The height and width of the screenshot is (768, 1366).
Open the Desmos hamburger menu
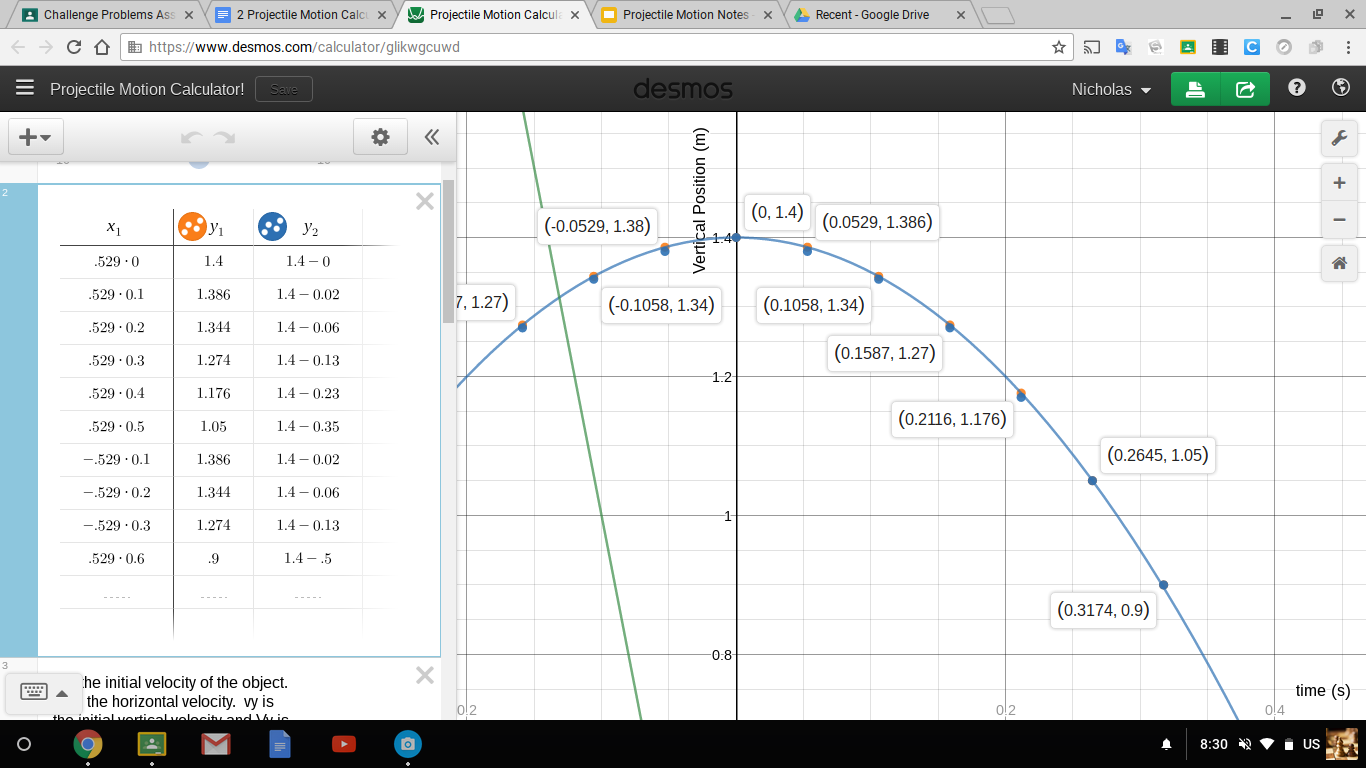[25, 88]
